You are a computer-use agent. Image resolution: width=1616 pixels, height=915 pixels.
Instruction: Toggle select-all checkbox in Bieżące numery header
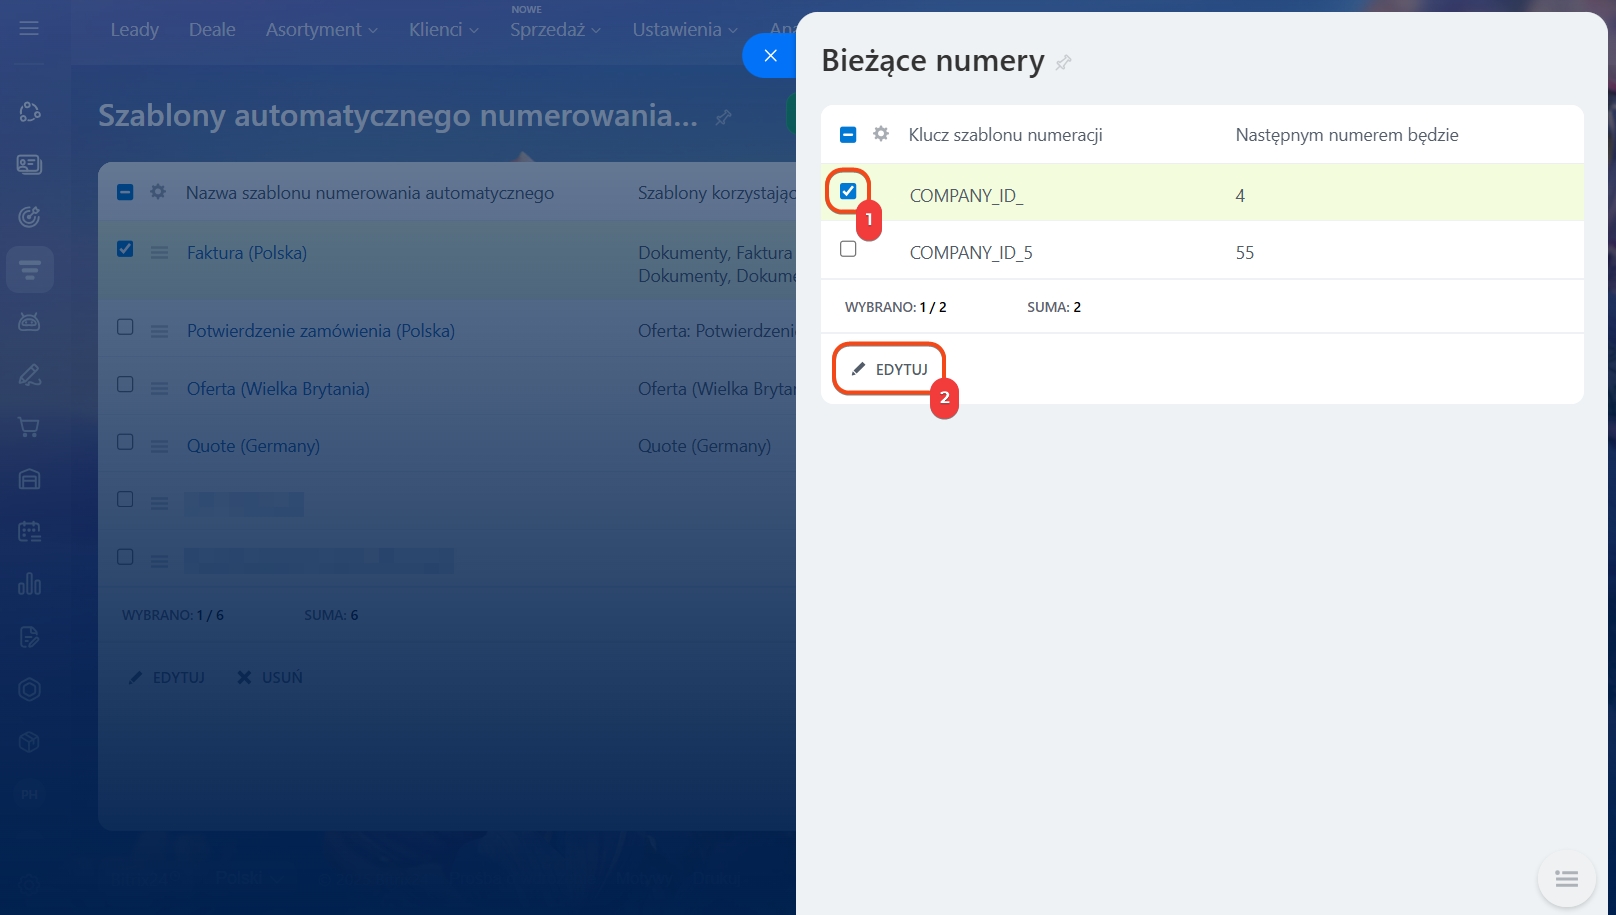tap(848, 134)
